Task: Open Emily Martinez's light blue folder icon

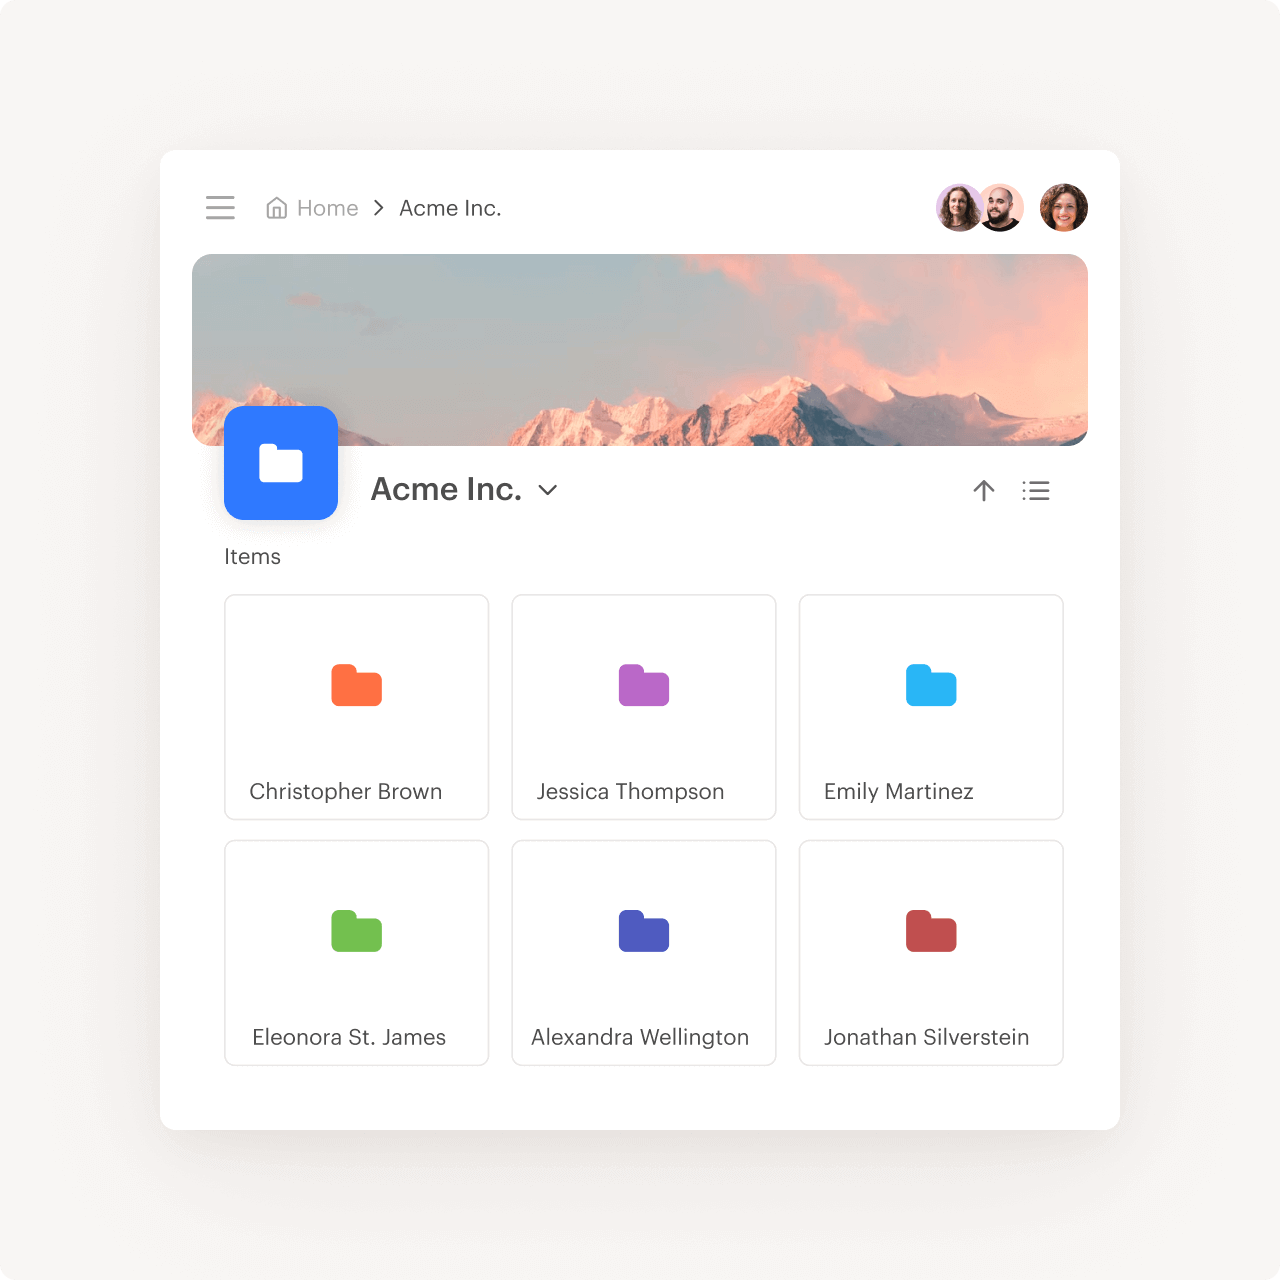Action: point(930,686)
